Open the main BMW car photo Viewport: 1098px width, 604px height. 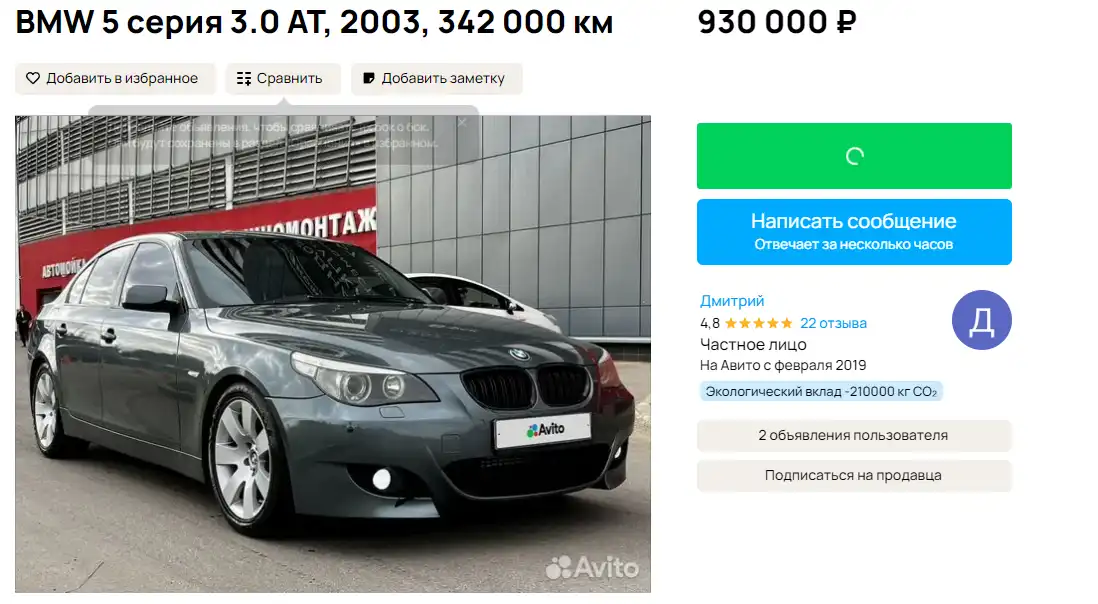pos(333,354)
